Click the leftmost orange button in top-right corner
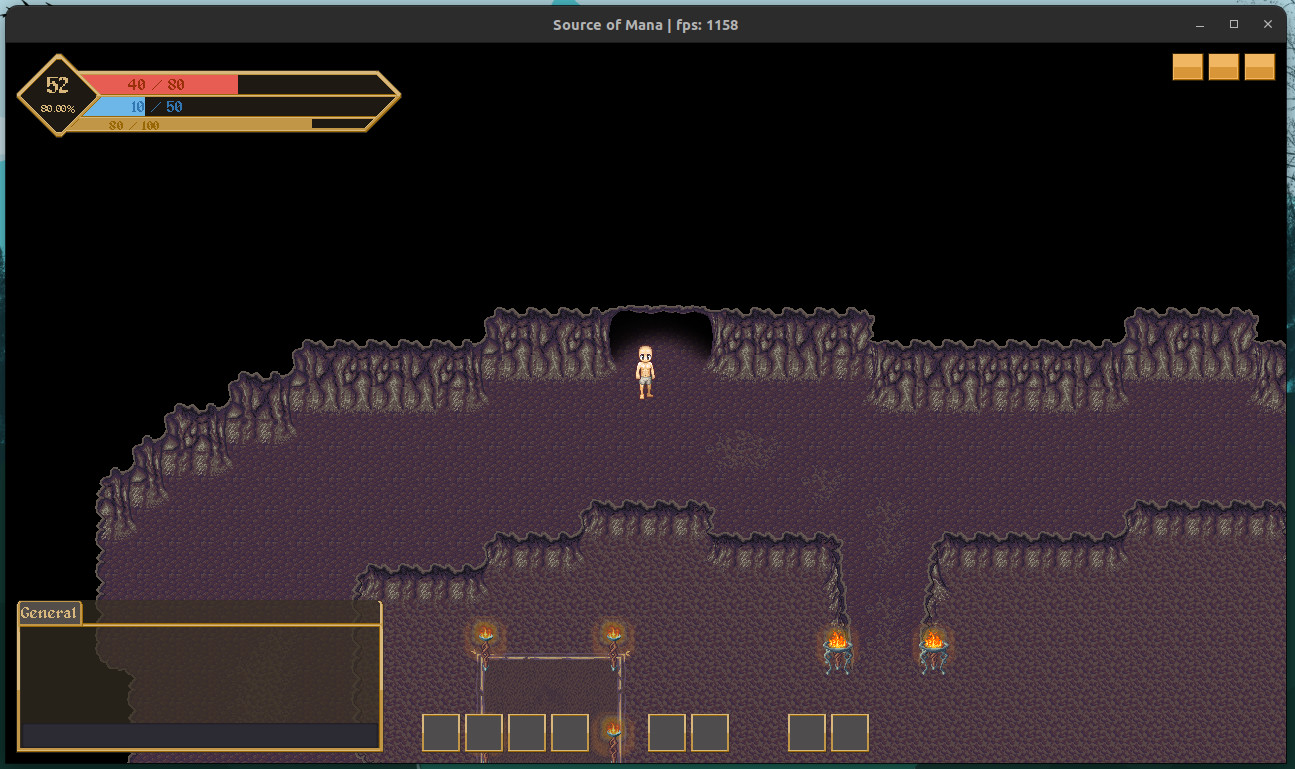 1187,67
